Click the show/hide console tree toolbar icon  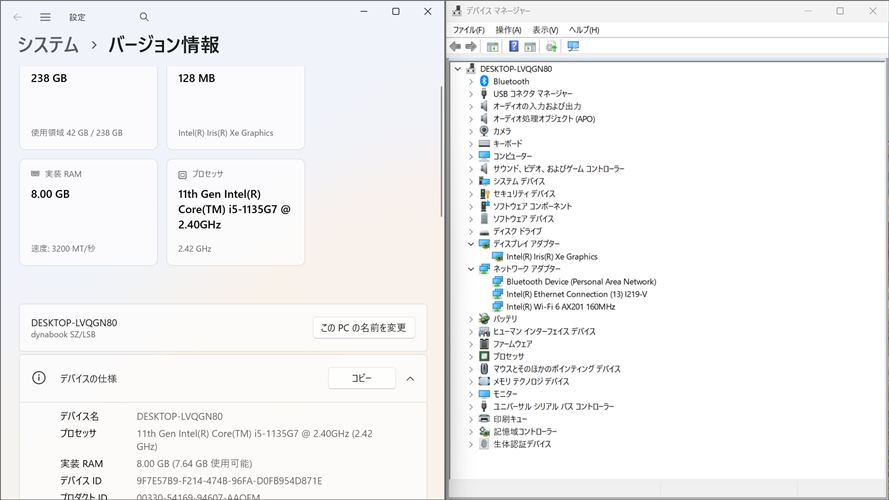[492, 47]
